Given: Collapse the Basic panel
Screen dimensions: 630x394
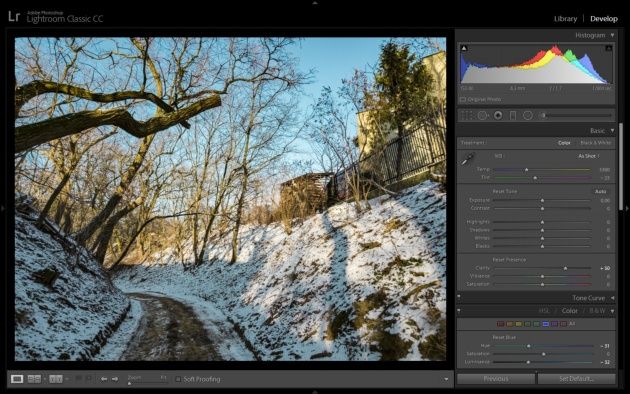Looking at the screenshot, I should click(x=612, y=131).
